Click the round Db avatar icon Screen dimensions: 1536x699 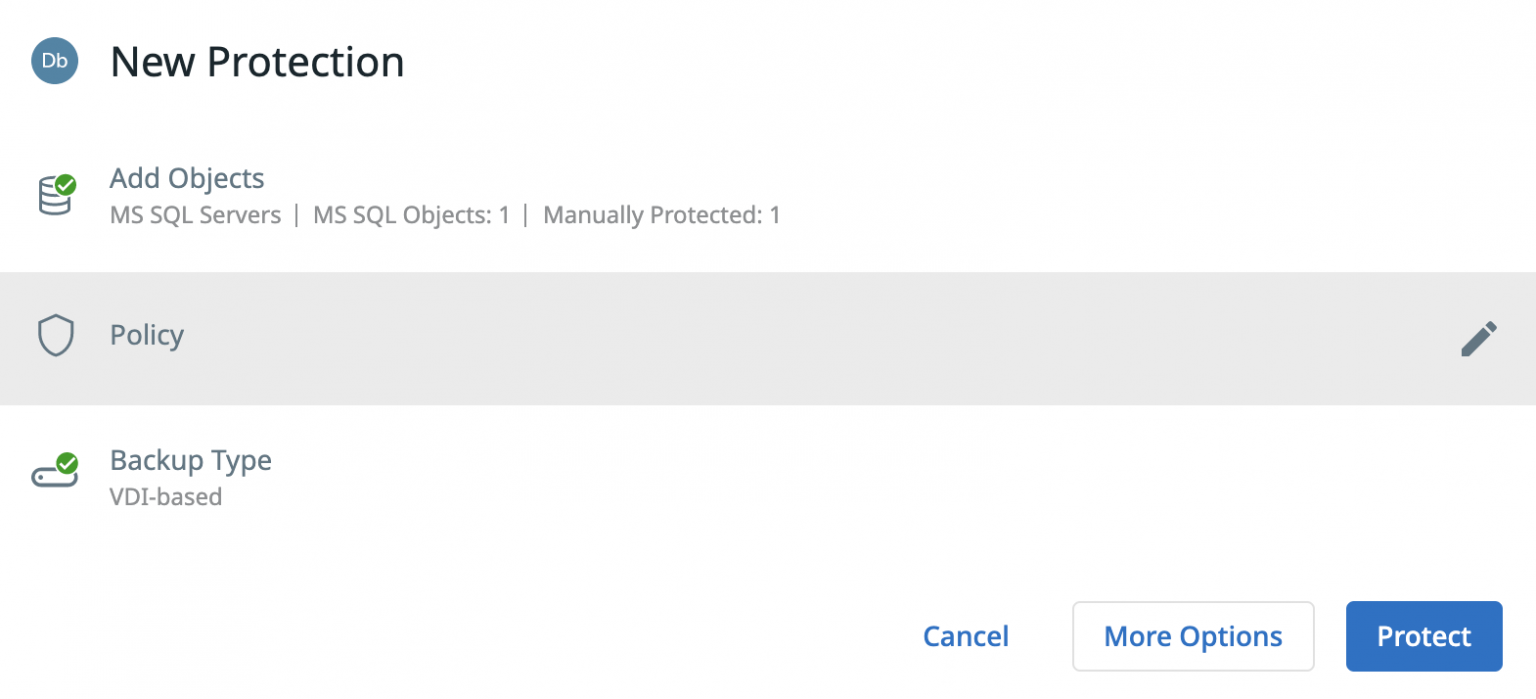[x=55, y=61]
